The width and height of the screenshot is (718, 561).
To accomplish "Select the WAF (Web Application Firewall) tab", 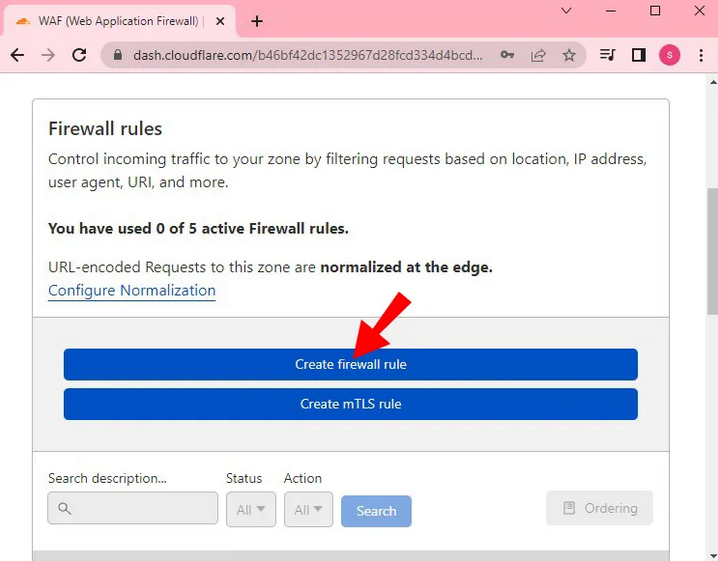I will tap(120, 21).
